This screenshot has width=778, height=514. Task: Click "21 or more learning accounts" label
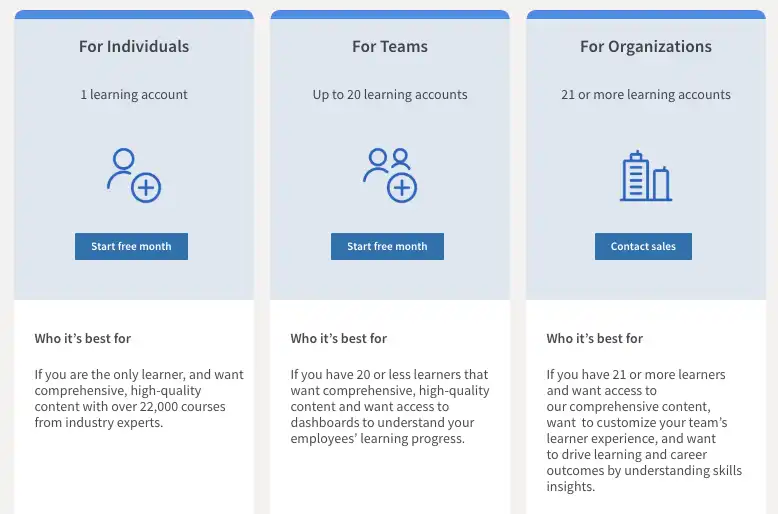[645, 95]
